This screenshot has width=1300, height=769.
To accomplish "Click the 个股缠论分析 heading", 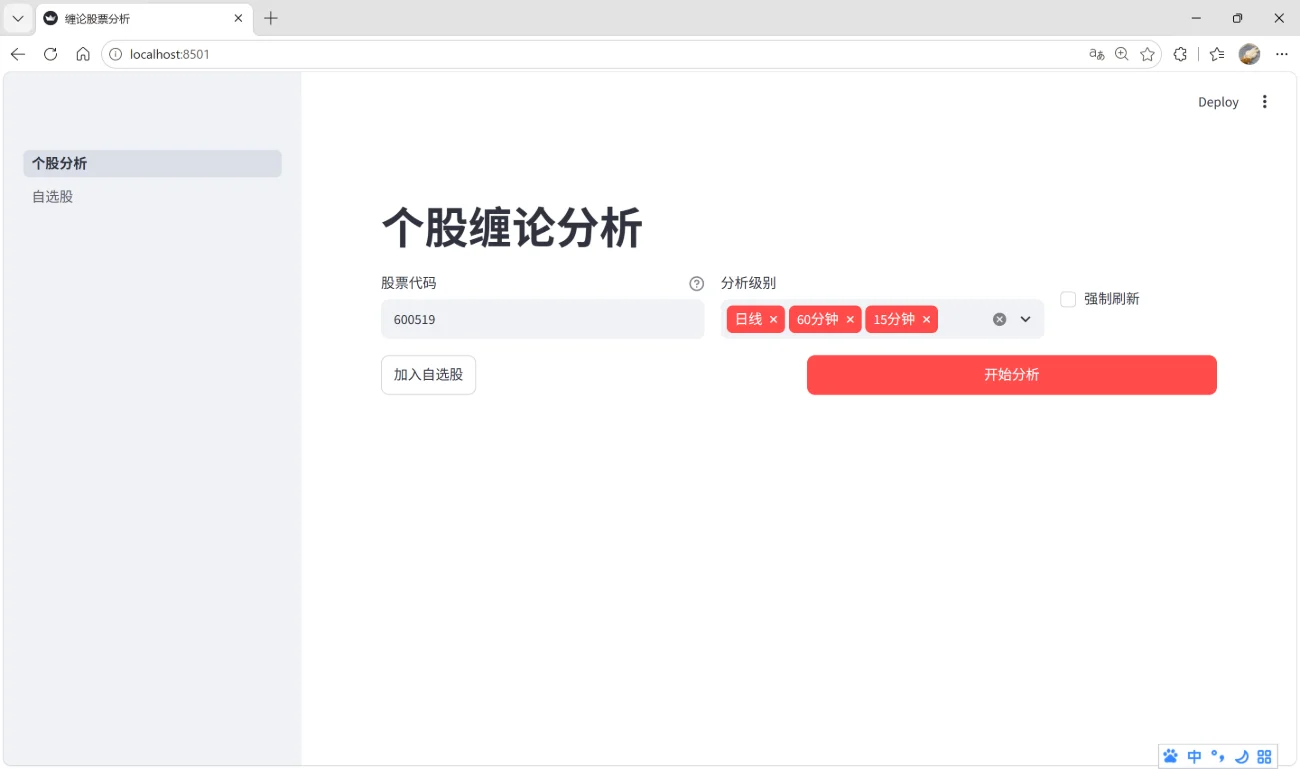I will pyautogui.click(x=512, y=228).
